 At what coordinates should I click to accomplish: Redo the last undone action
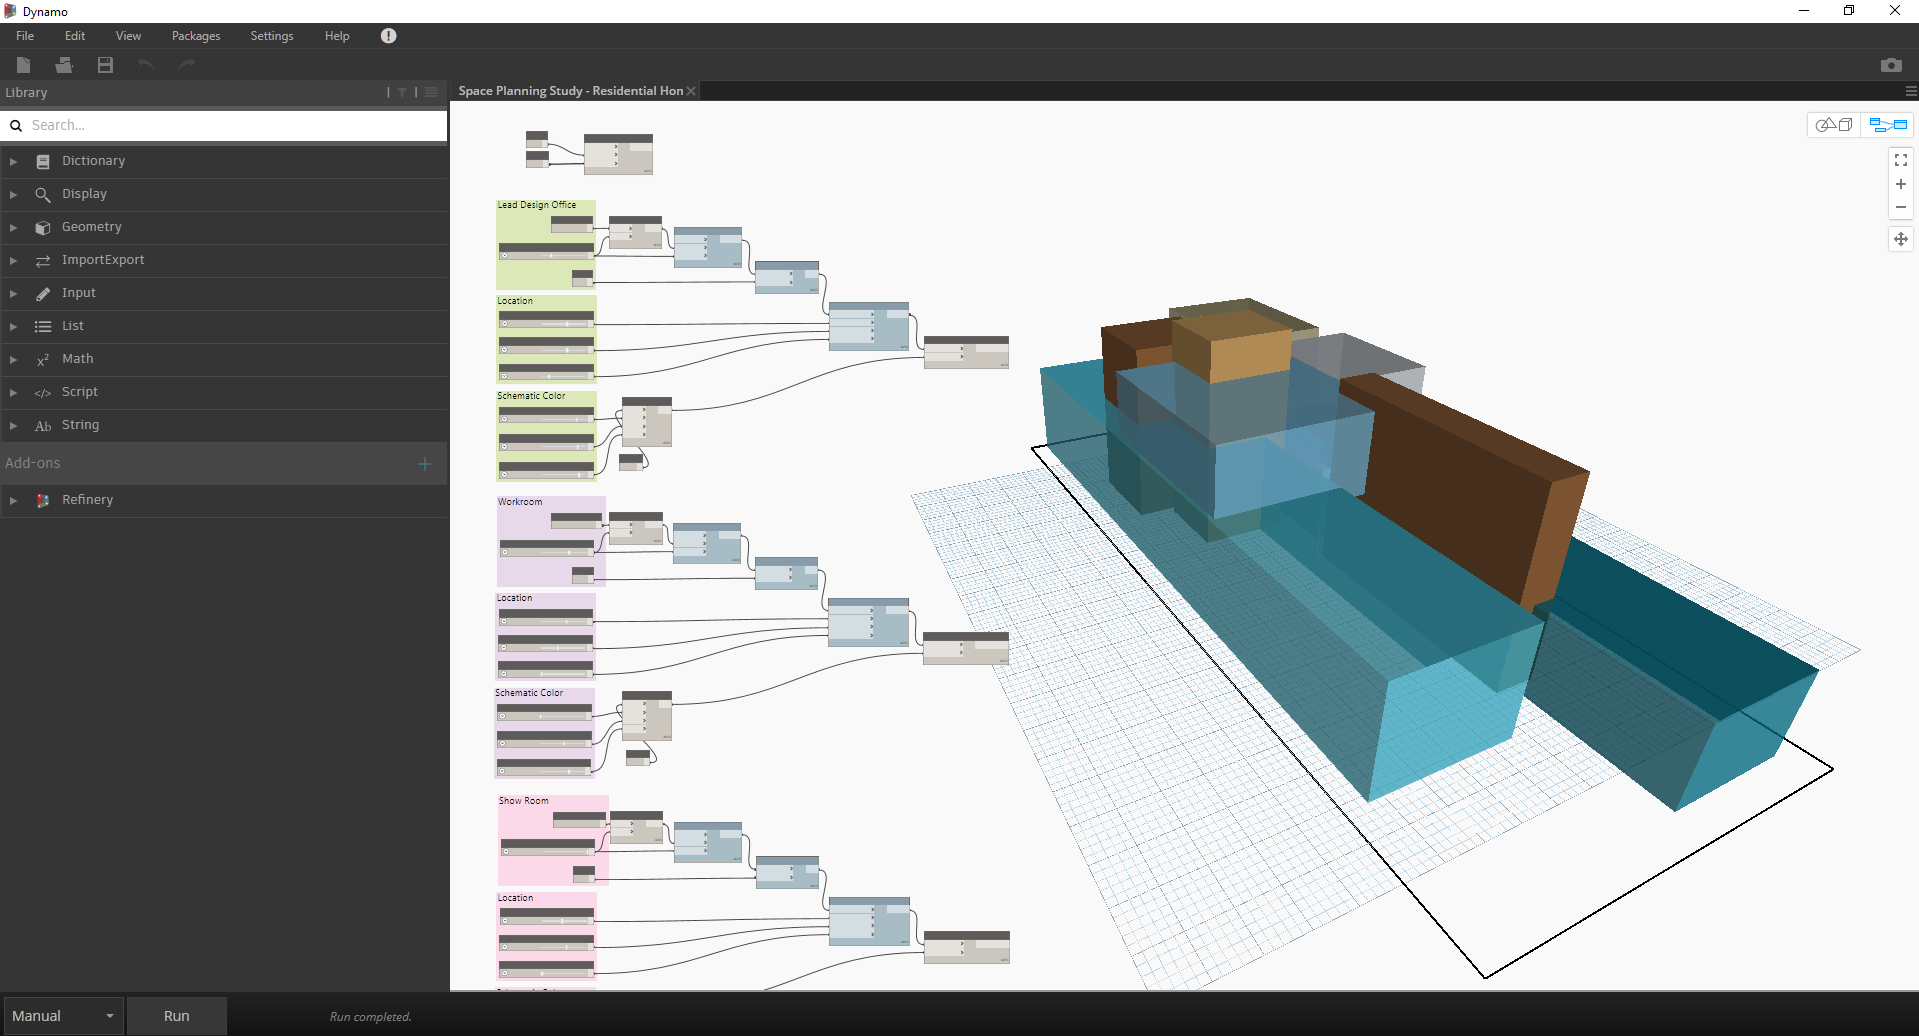[186, 64]
